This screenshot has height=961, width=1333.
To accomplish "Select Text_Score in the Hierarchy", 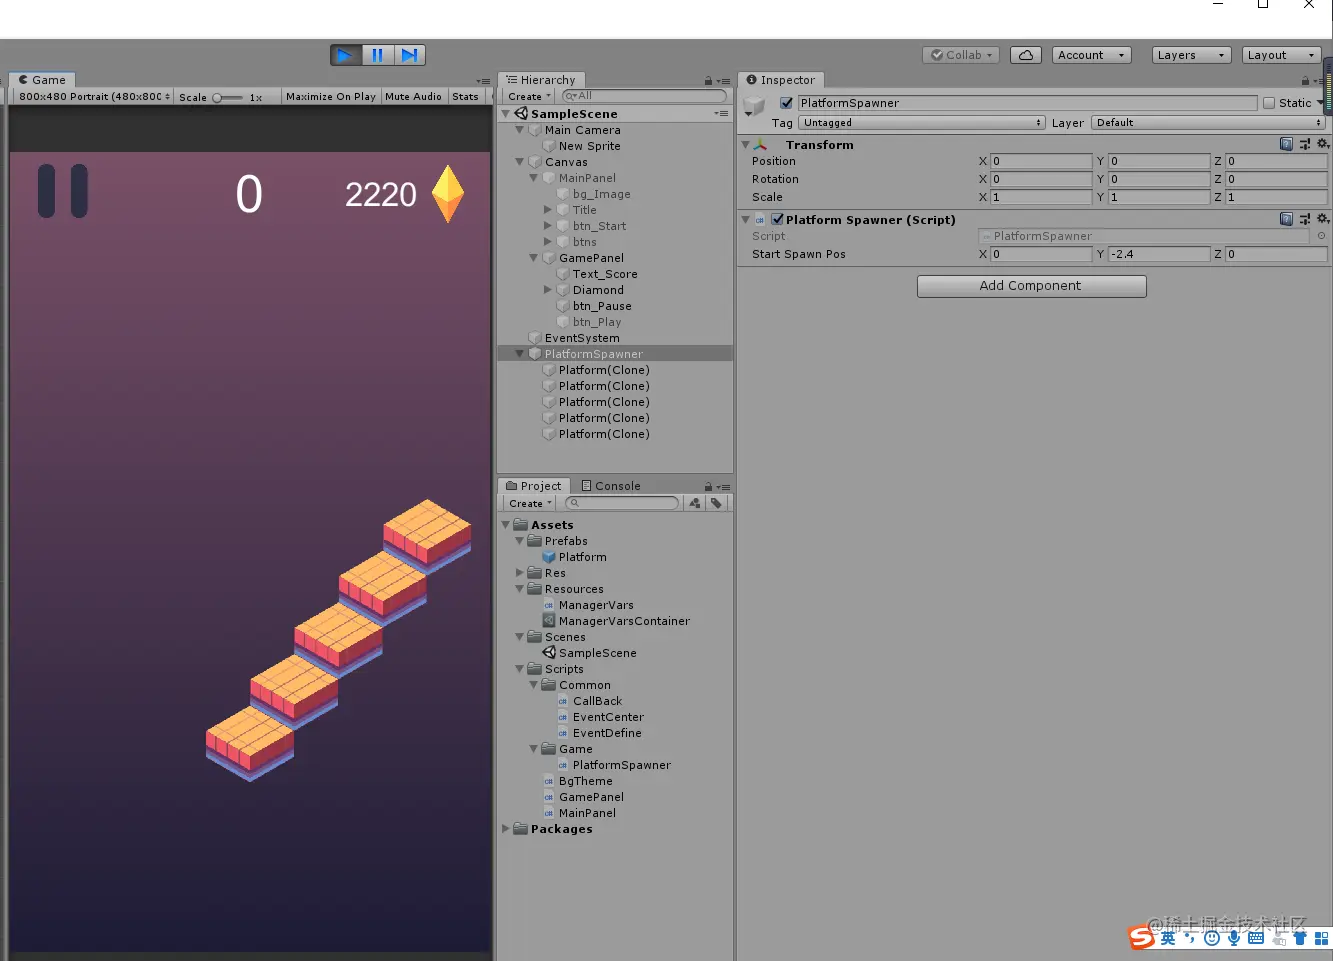I will click(x=605, y=274).
